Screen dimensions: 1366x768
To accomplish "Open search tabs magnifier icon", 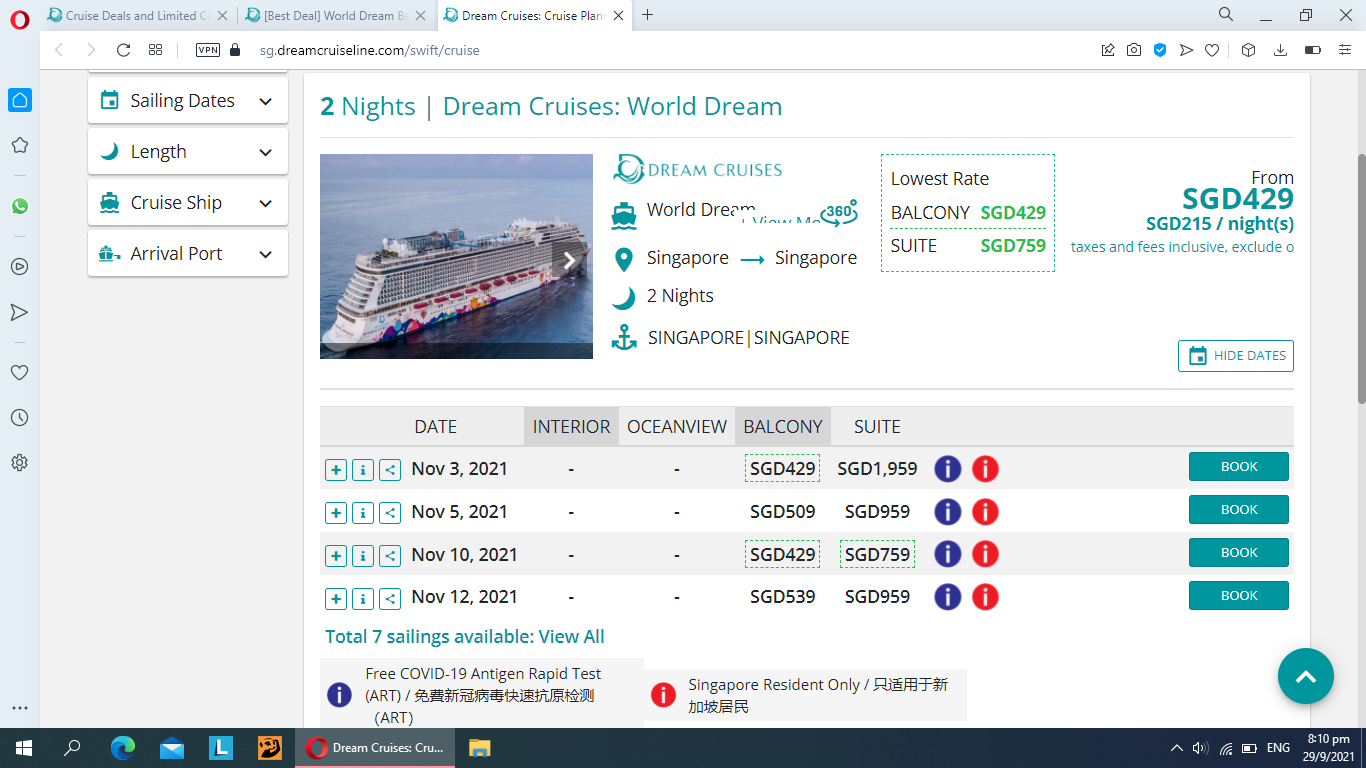I will point(1226,15).
